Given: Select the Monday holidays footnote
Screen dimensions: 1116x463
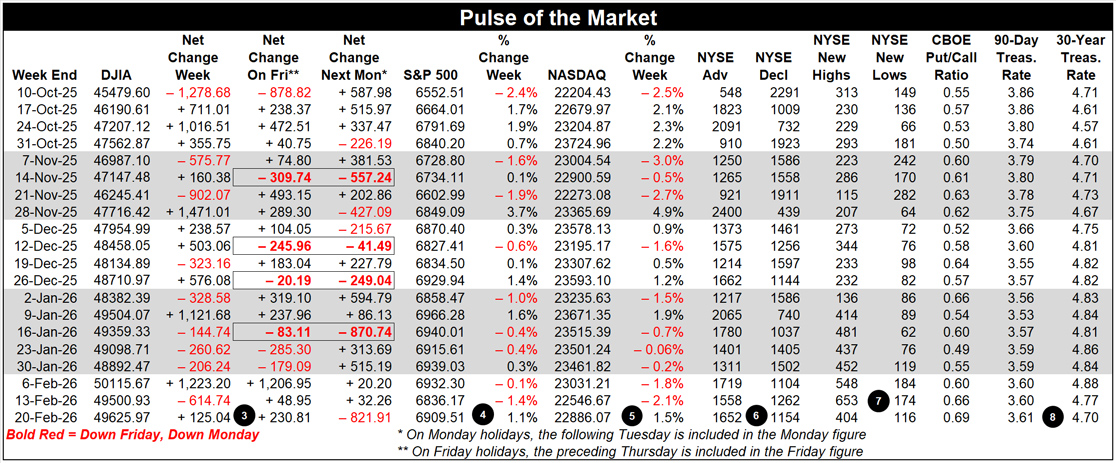Looking at the screenshot, I should (x=632, y=435).
